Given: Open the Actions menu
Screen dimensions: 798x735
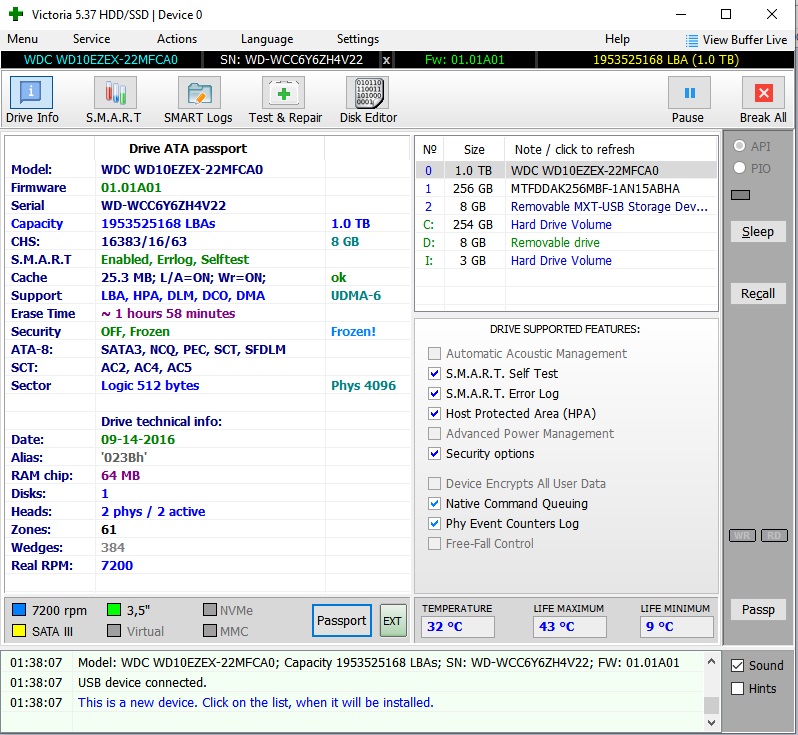Looking at the screenshot, I should click(177, 39).
